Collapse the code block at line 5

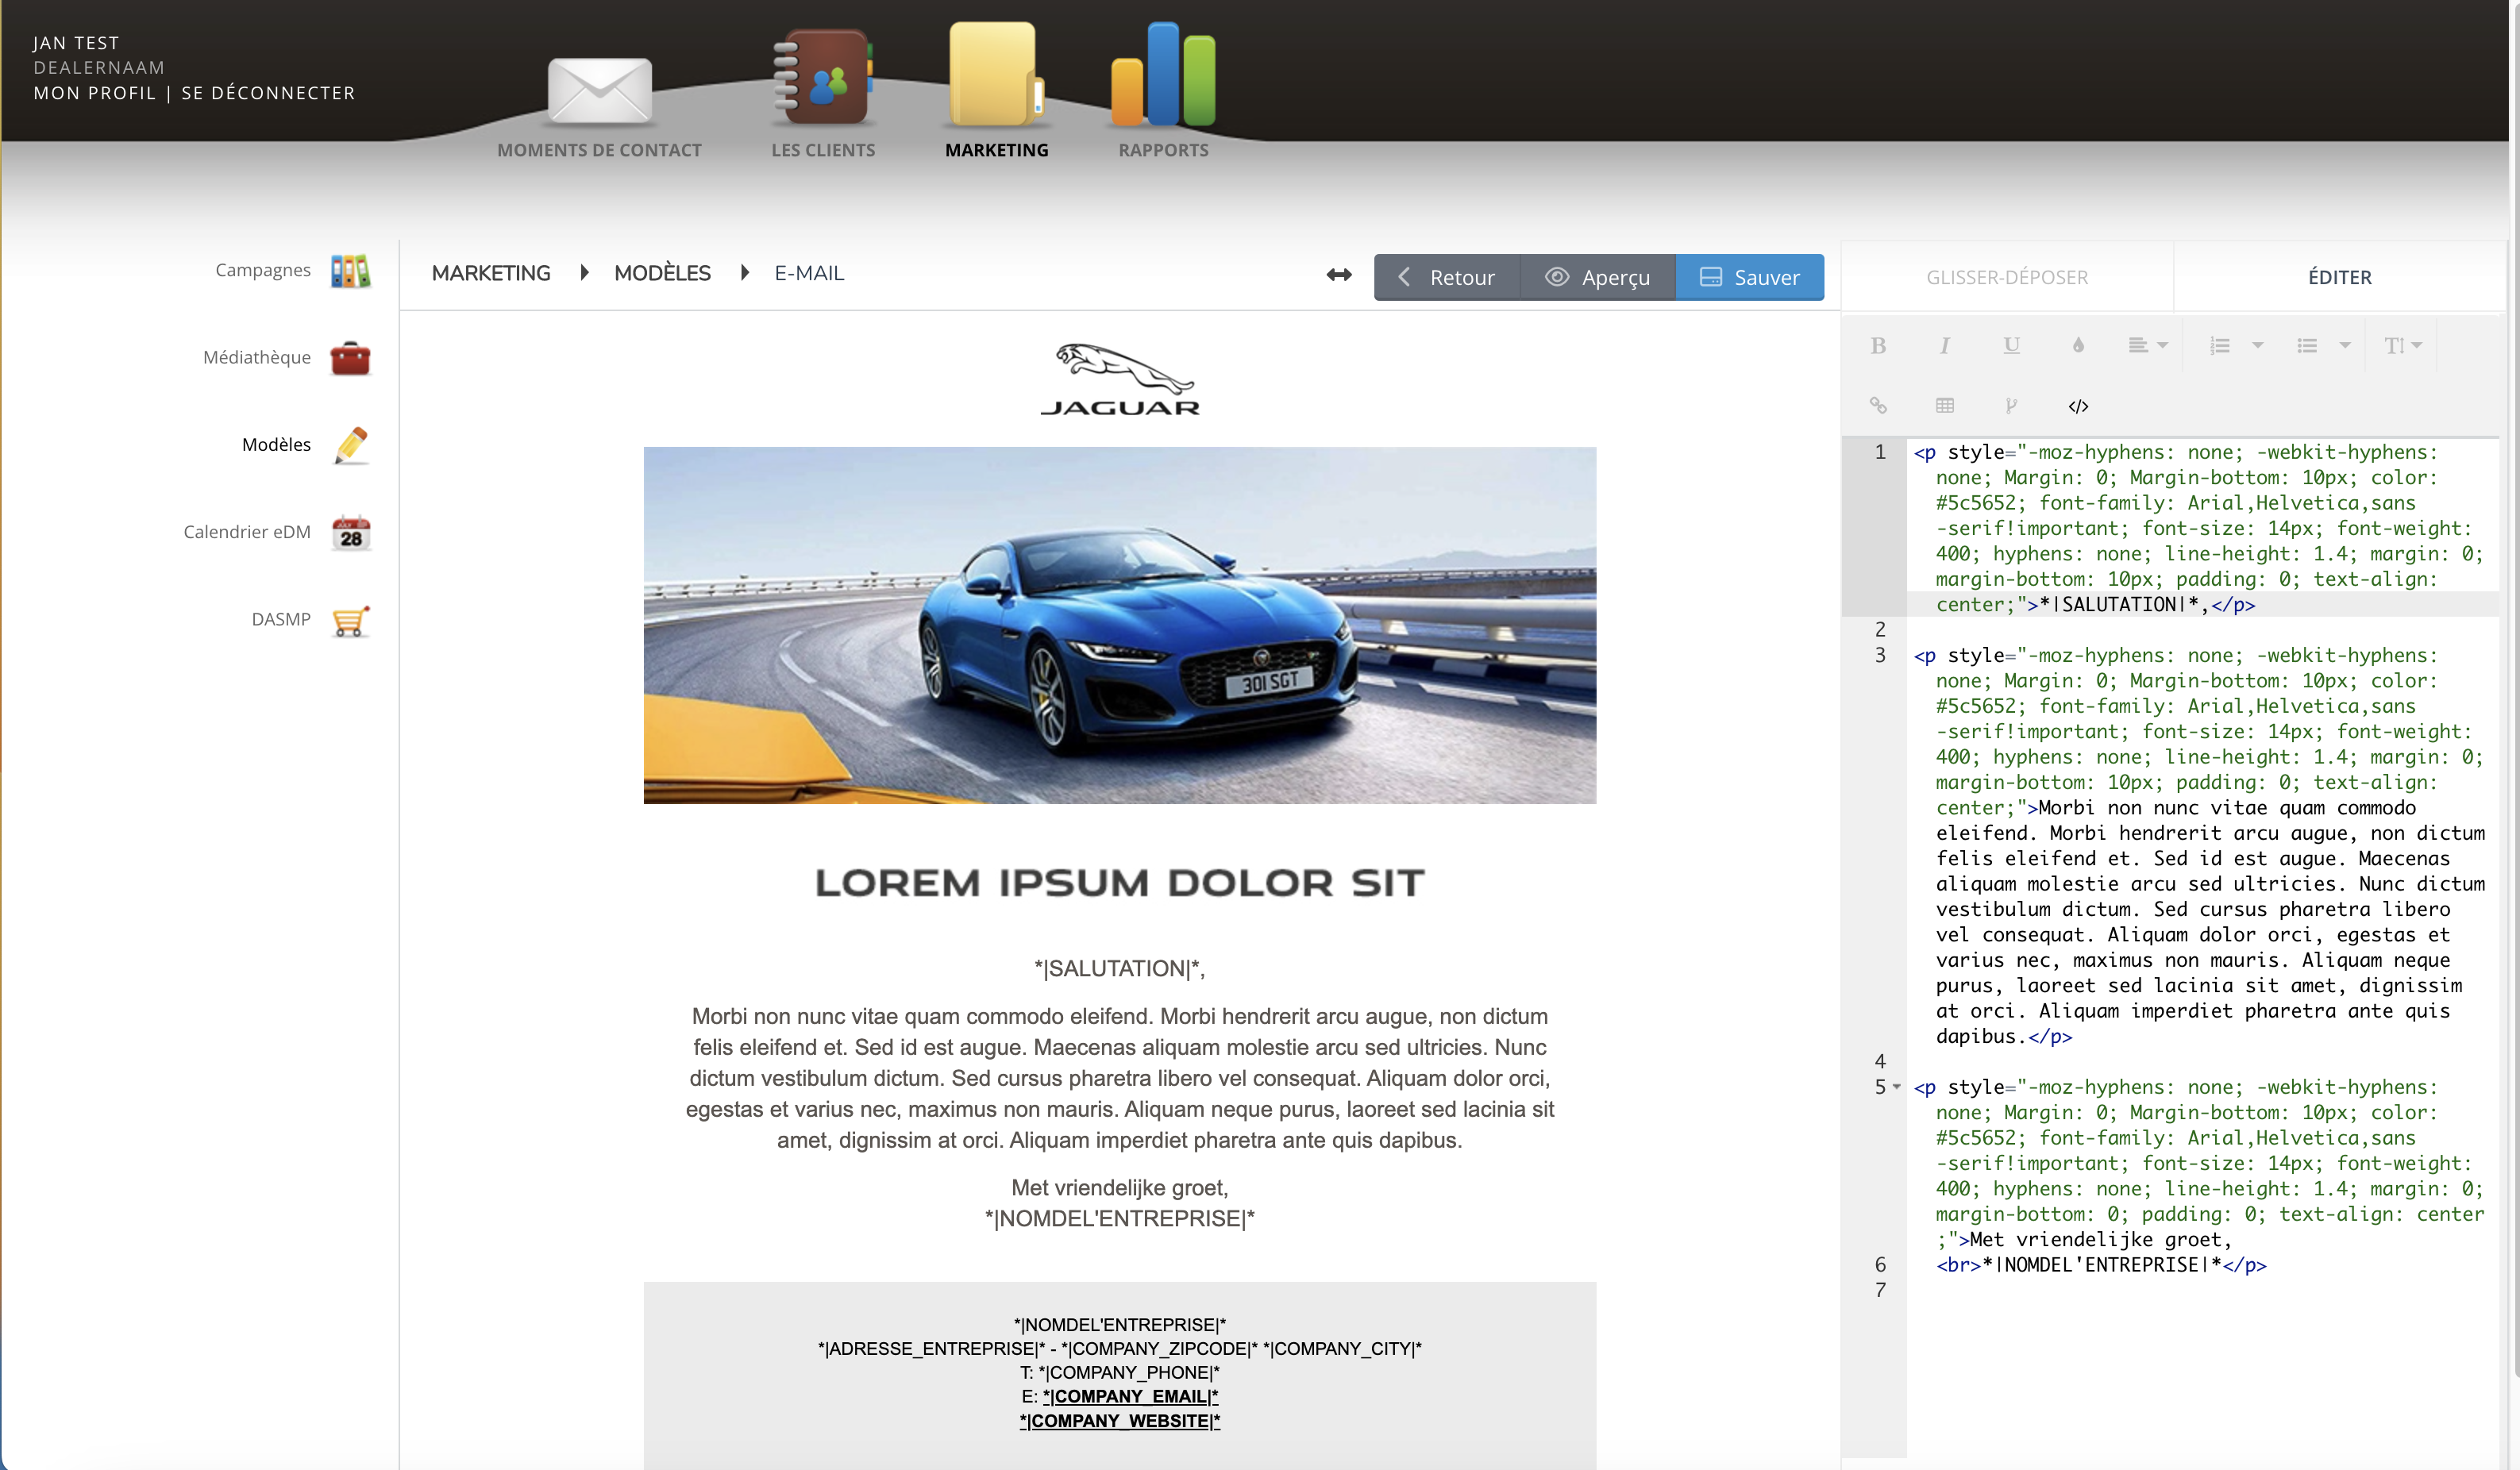[1896, 1087]
